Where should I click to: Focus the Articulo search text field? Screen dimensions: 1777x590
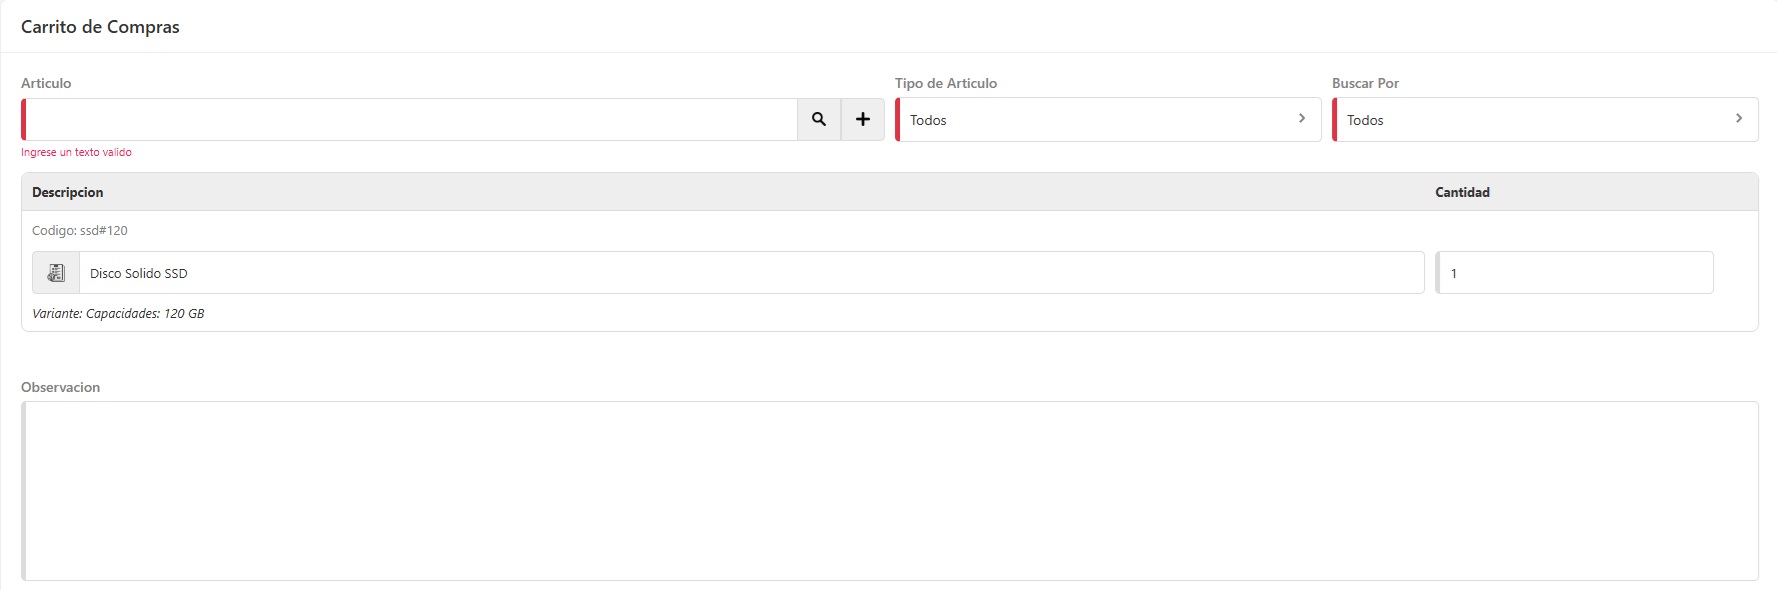click(x=410, y=119)
